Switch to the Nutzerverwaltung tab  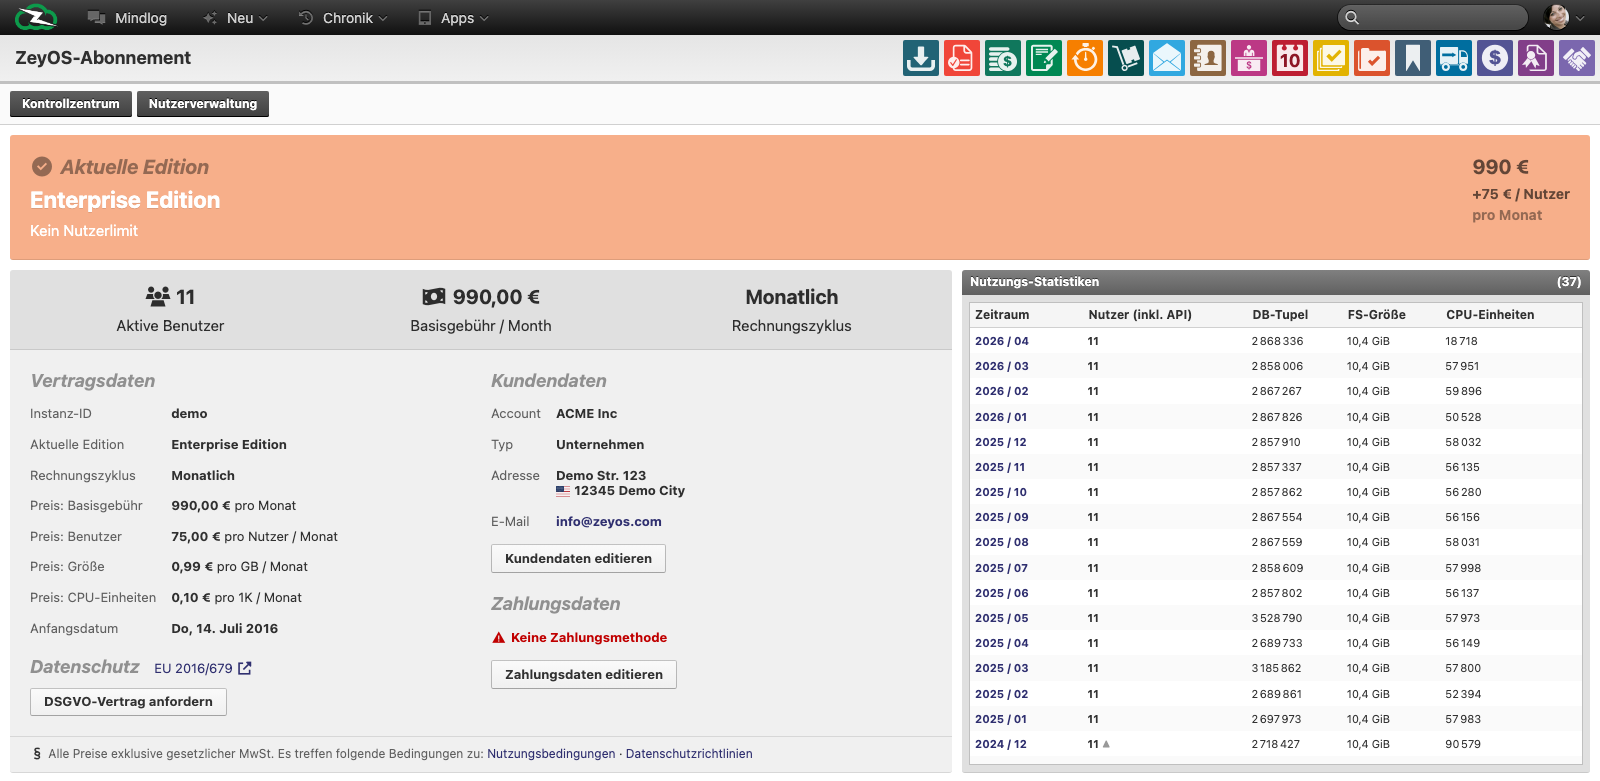[x=203, y=104]
